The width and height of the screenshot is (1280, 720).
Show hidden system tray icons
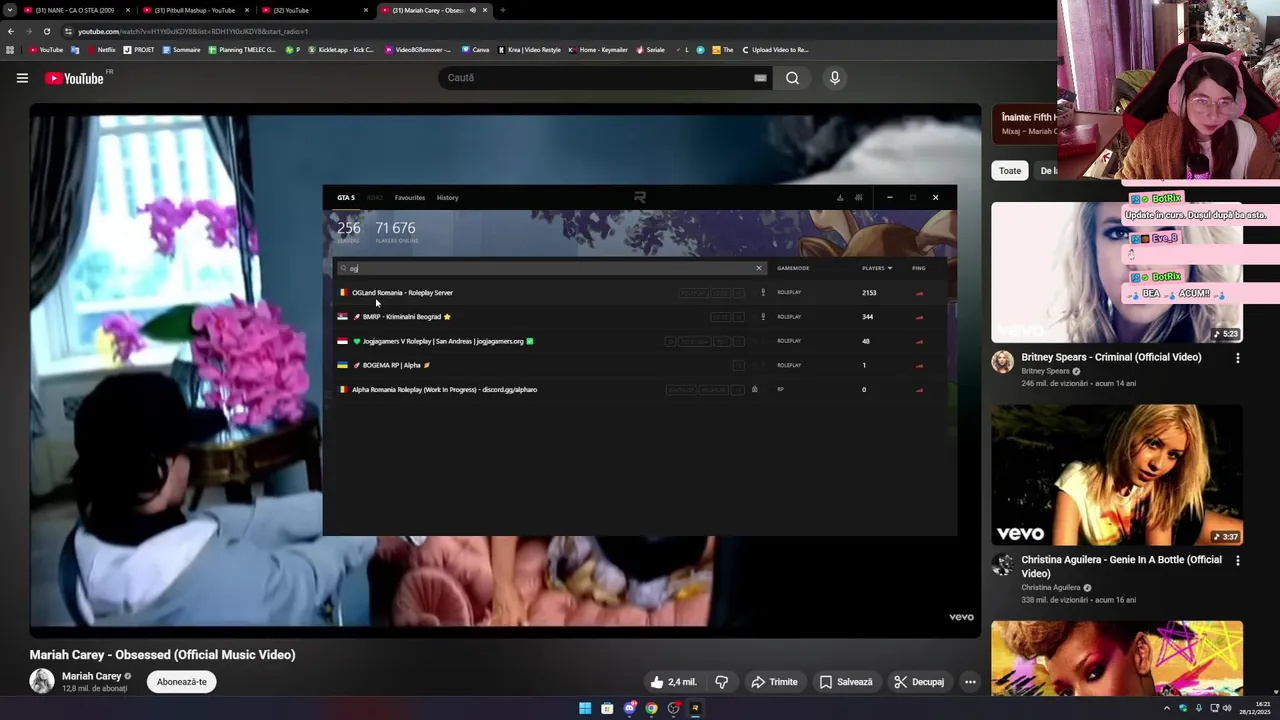[x=1166, y=708]
